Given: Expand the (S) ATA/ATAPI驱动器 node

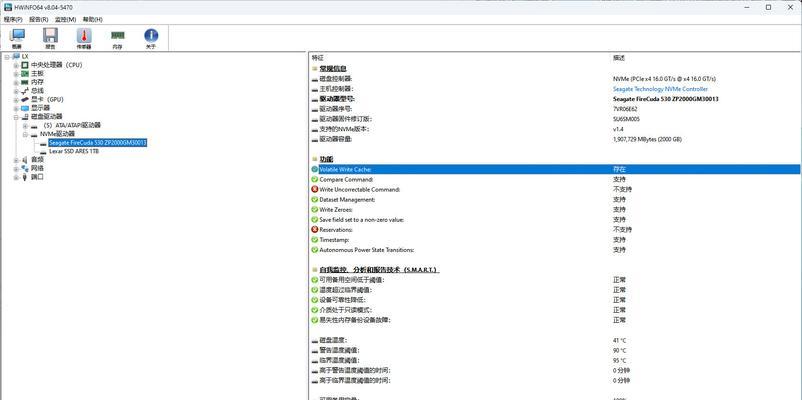Looking at the screenshot, I should [25, 125].
